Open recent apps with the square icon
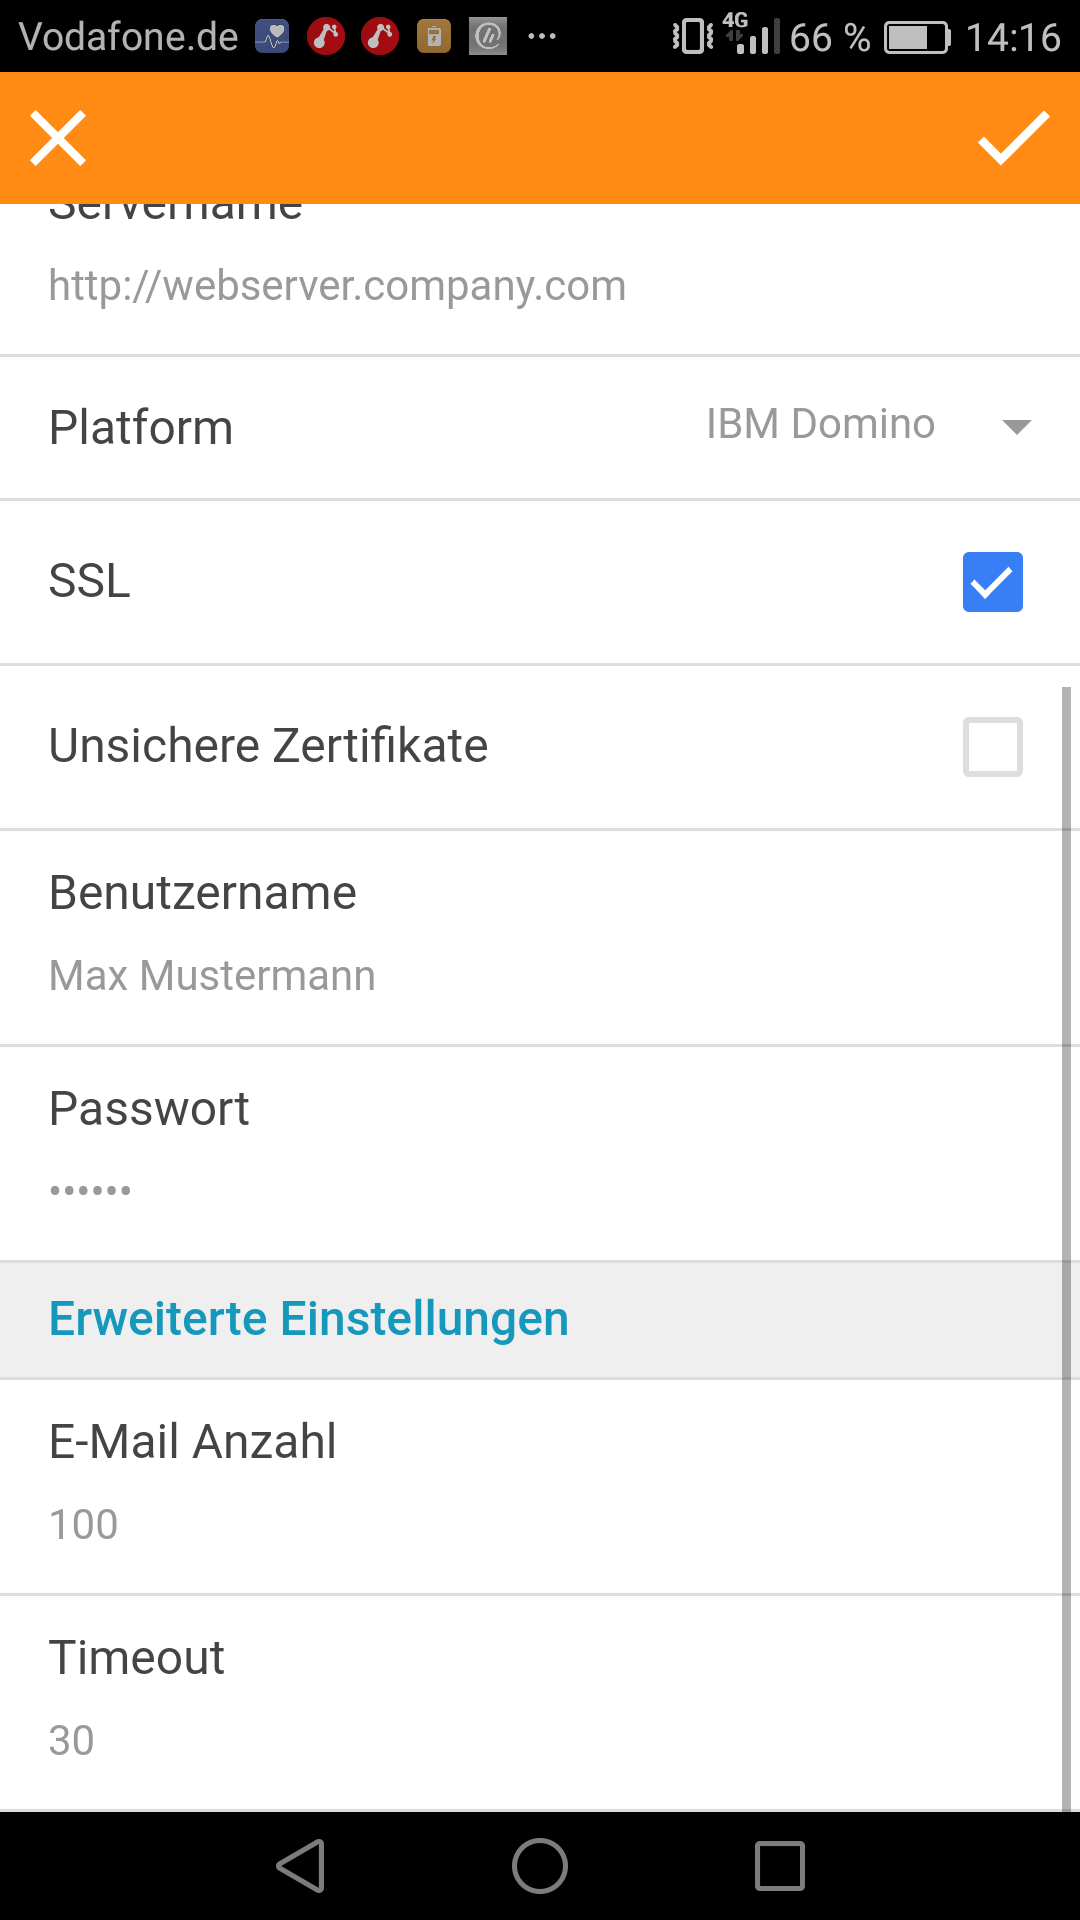Screen dimensions: 1080x1920 (x=779, y=1866)
